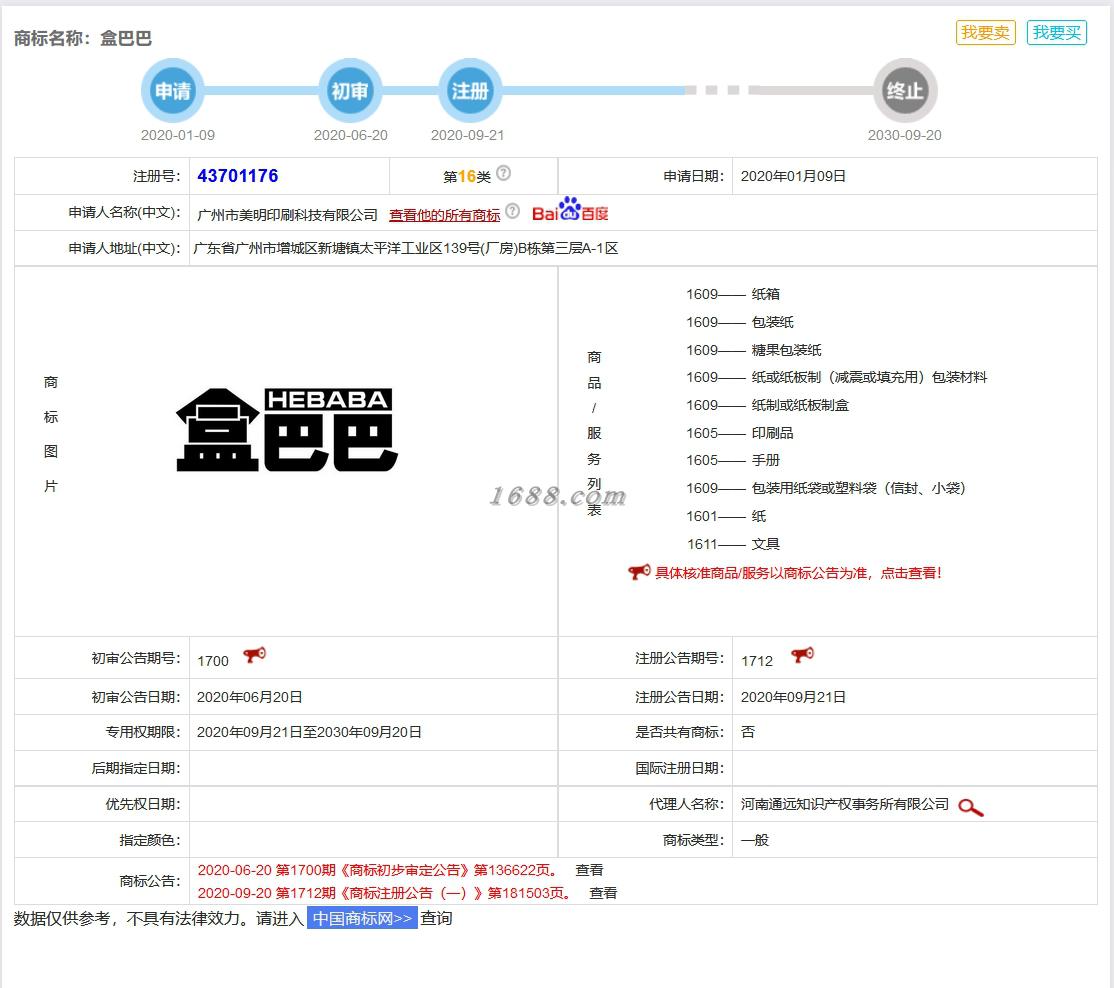Select goods item 1605 手册
Screen dimensions: 1114x988
click(x=732, y=460)
